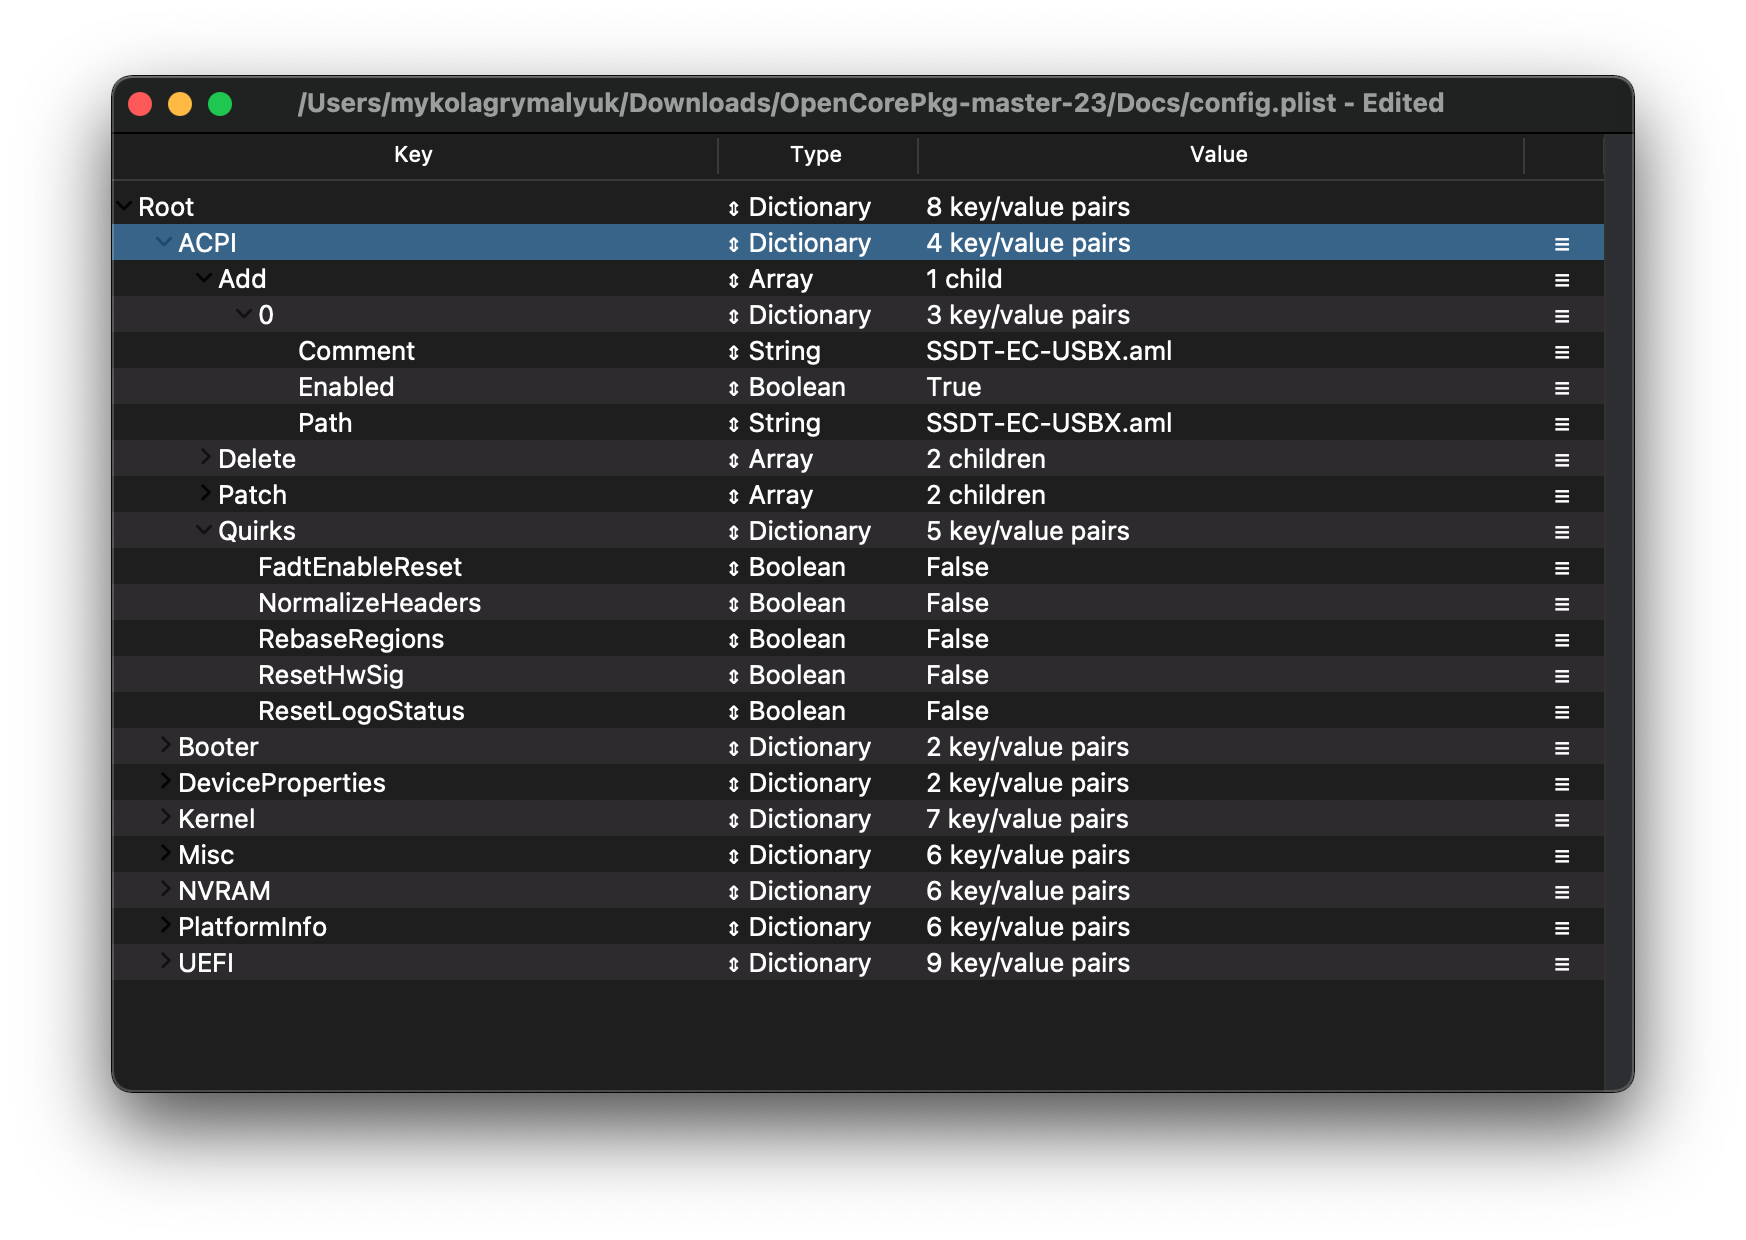
Task: Click the Value column header
Action: [x=1218, y=154]
